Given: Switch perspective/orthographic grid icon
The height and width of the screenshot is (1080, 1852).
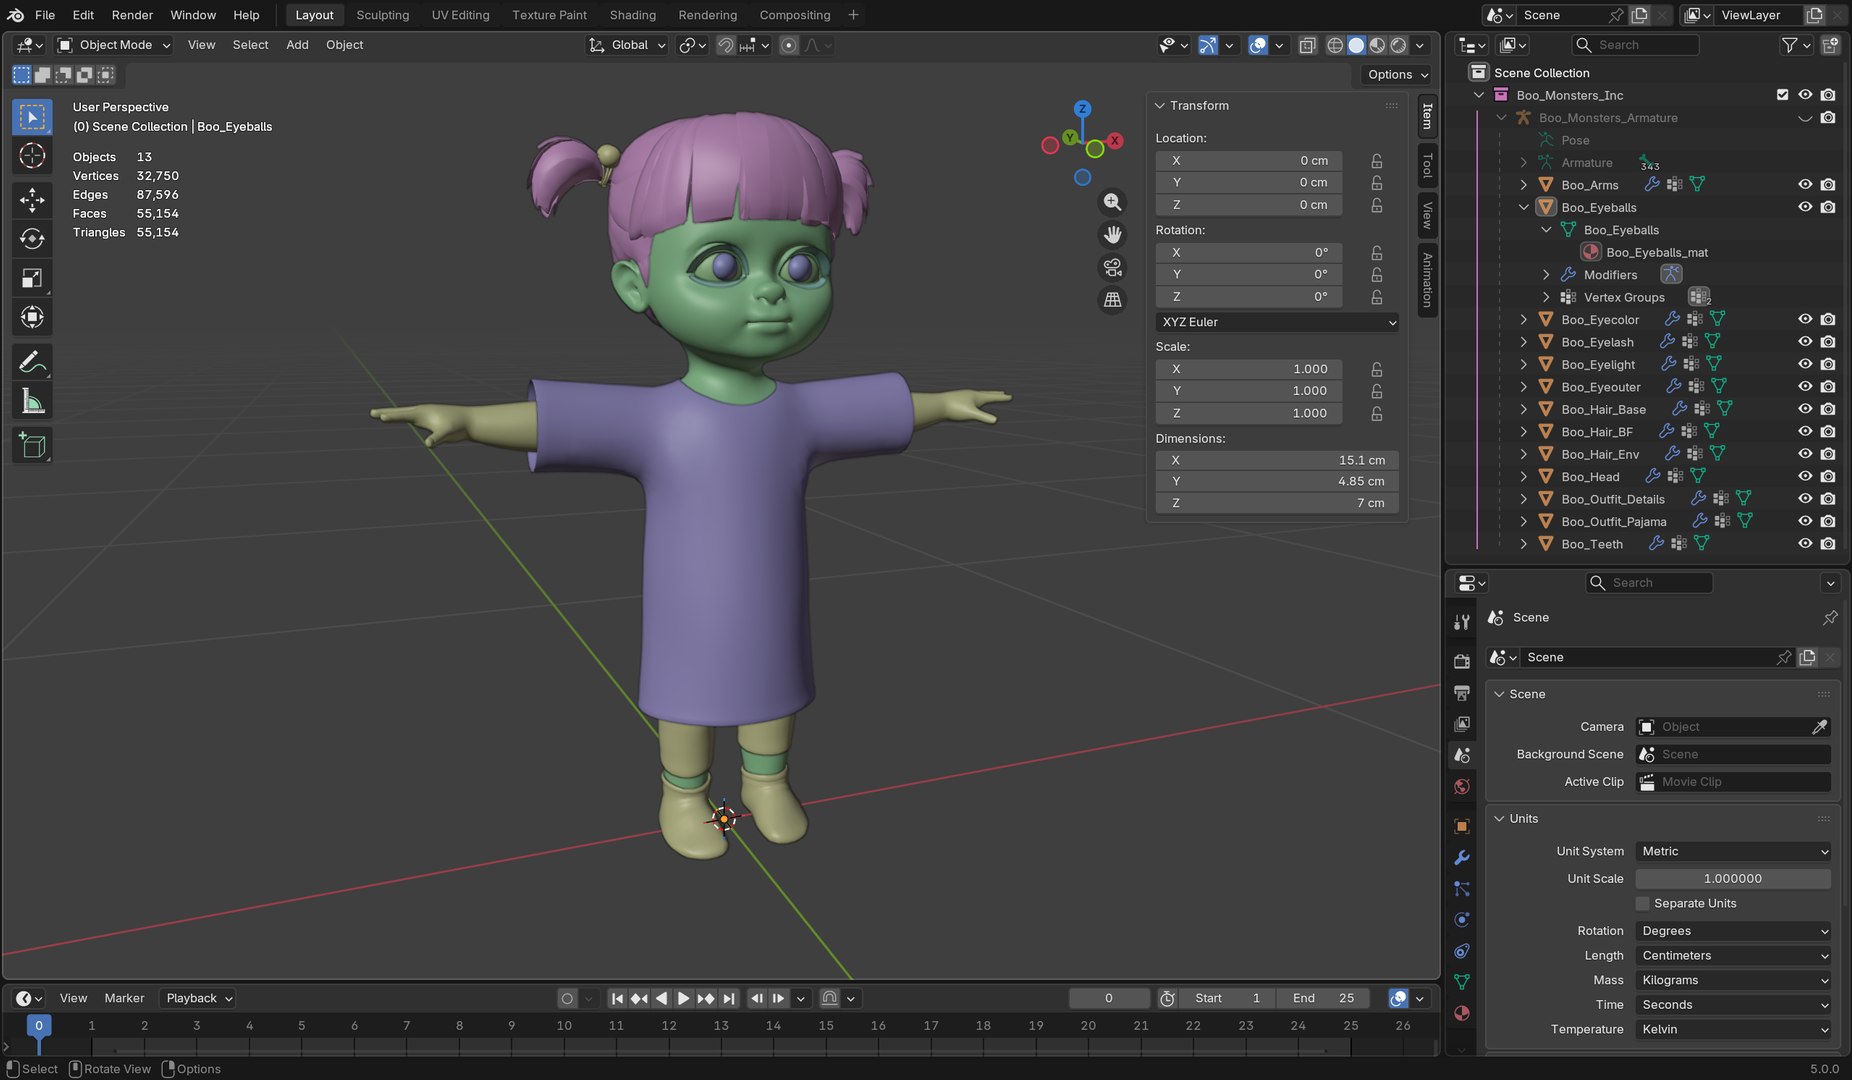Looking at the screenshot, I should [x=1112, y=300].
